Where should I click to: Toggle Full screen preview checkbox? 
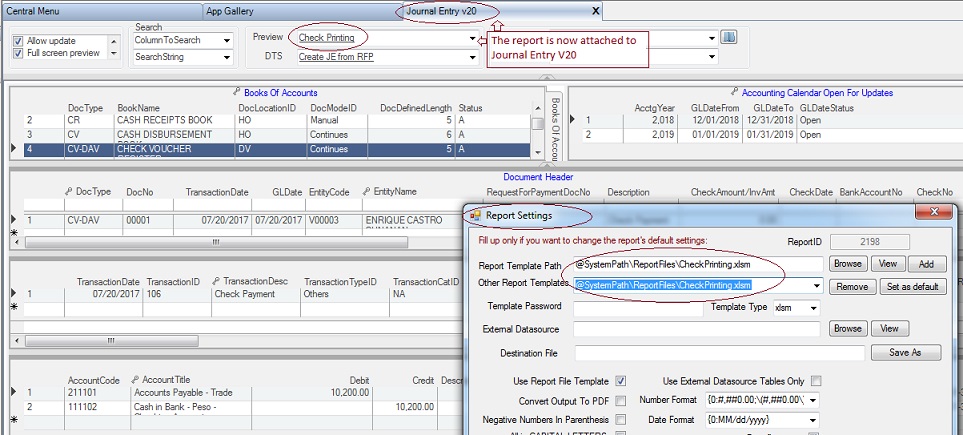[18, 53]
